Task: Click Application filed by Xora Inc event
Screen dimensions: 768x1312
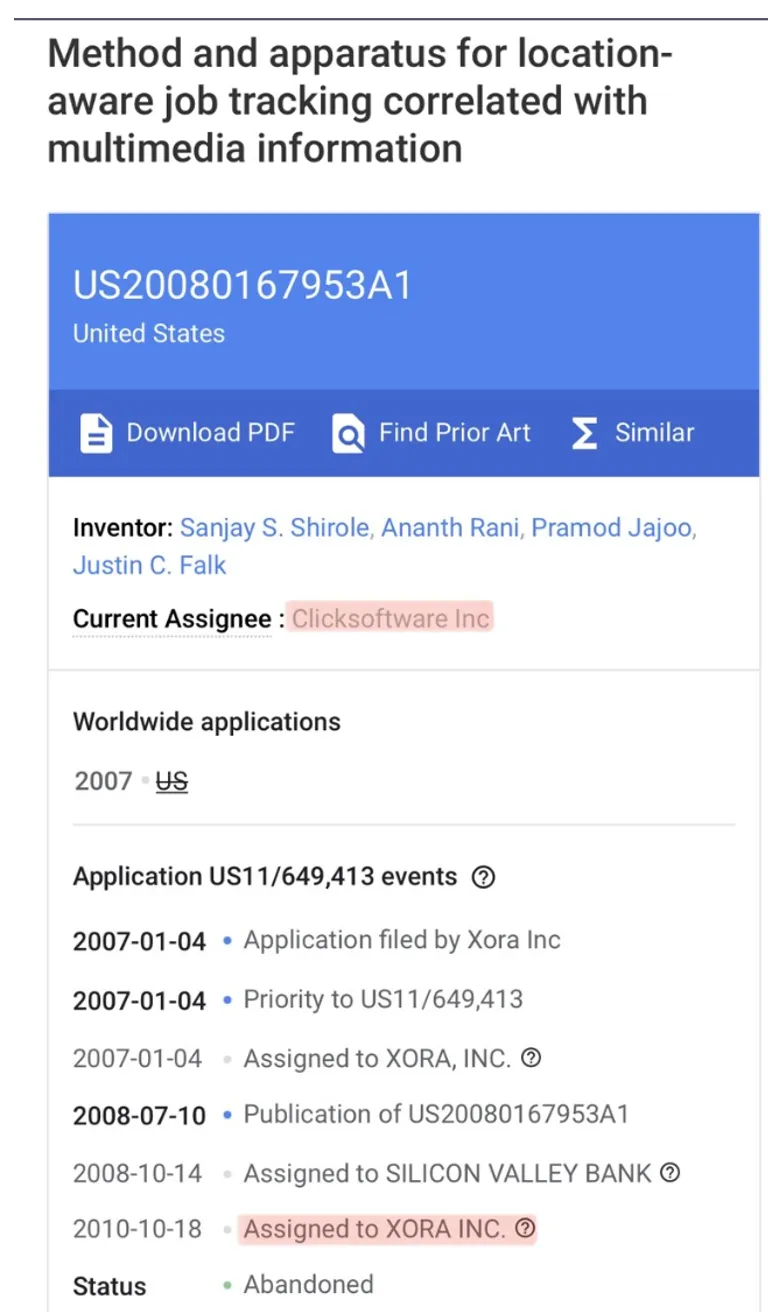Action: tap(402, 940)
